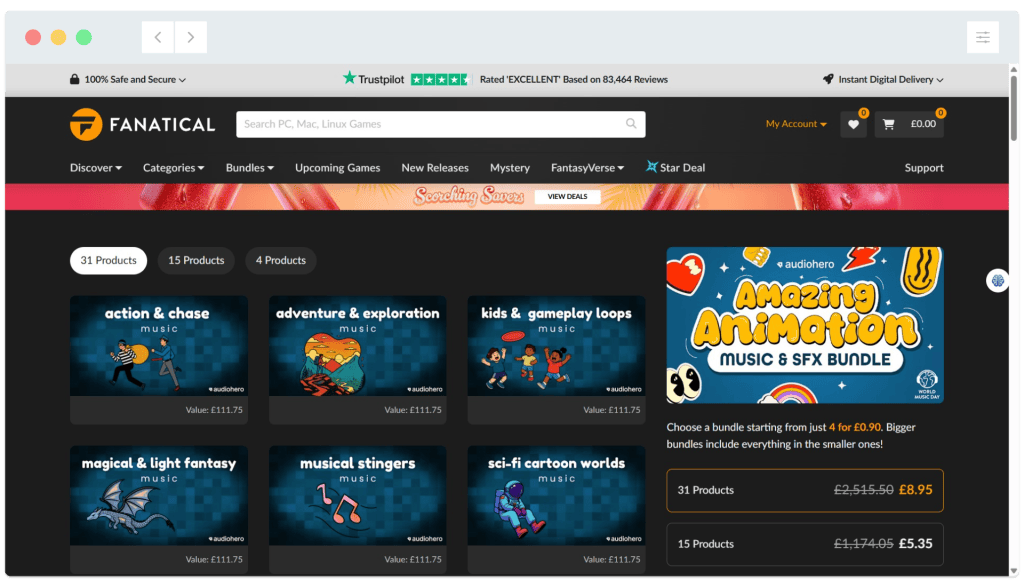Image resolution: width=1024 pixels, height=587 pixels.
Task: Click the rocket instant delivery icon
Action: [828, 79]
